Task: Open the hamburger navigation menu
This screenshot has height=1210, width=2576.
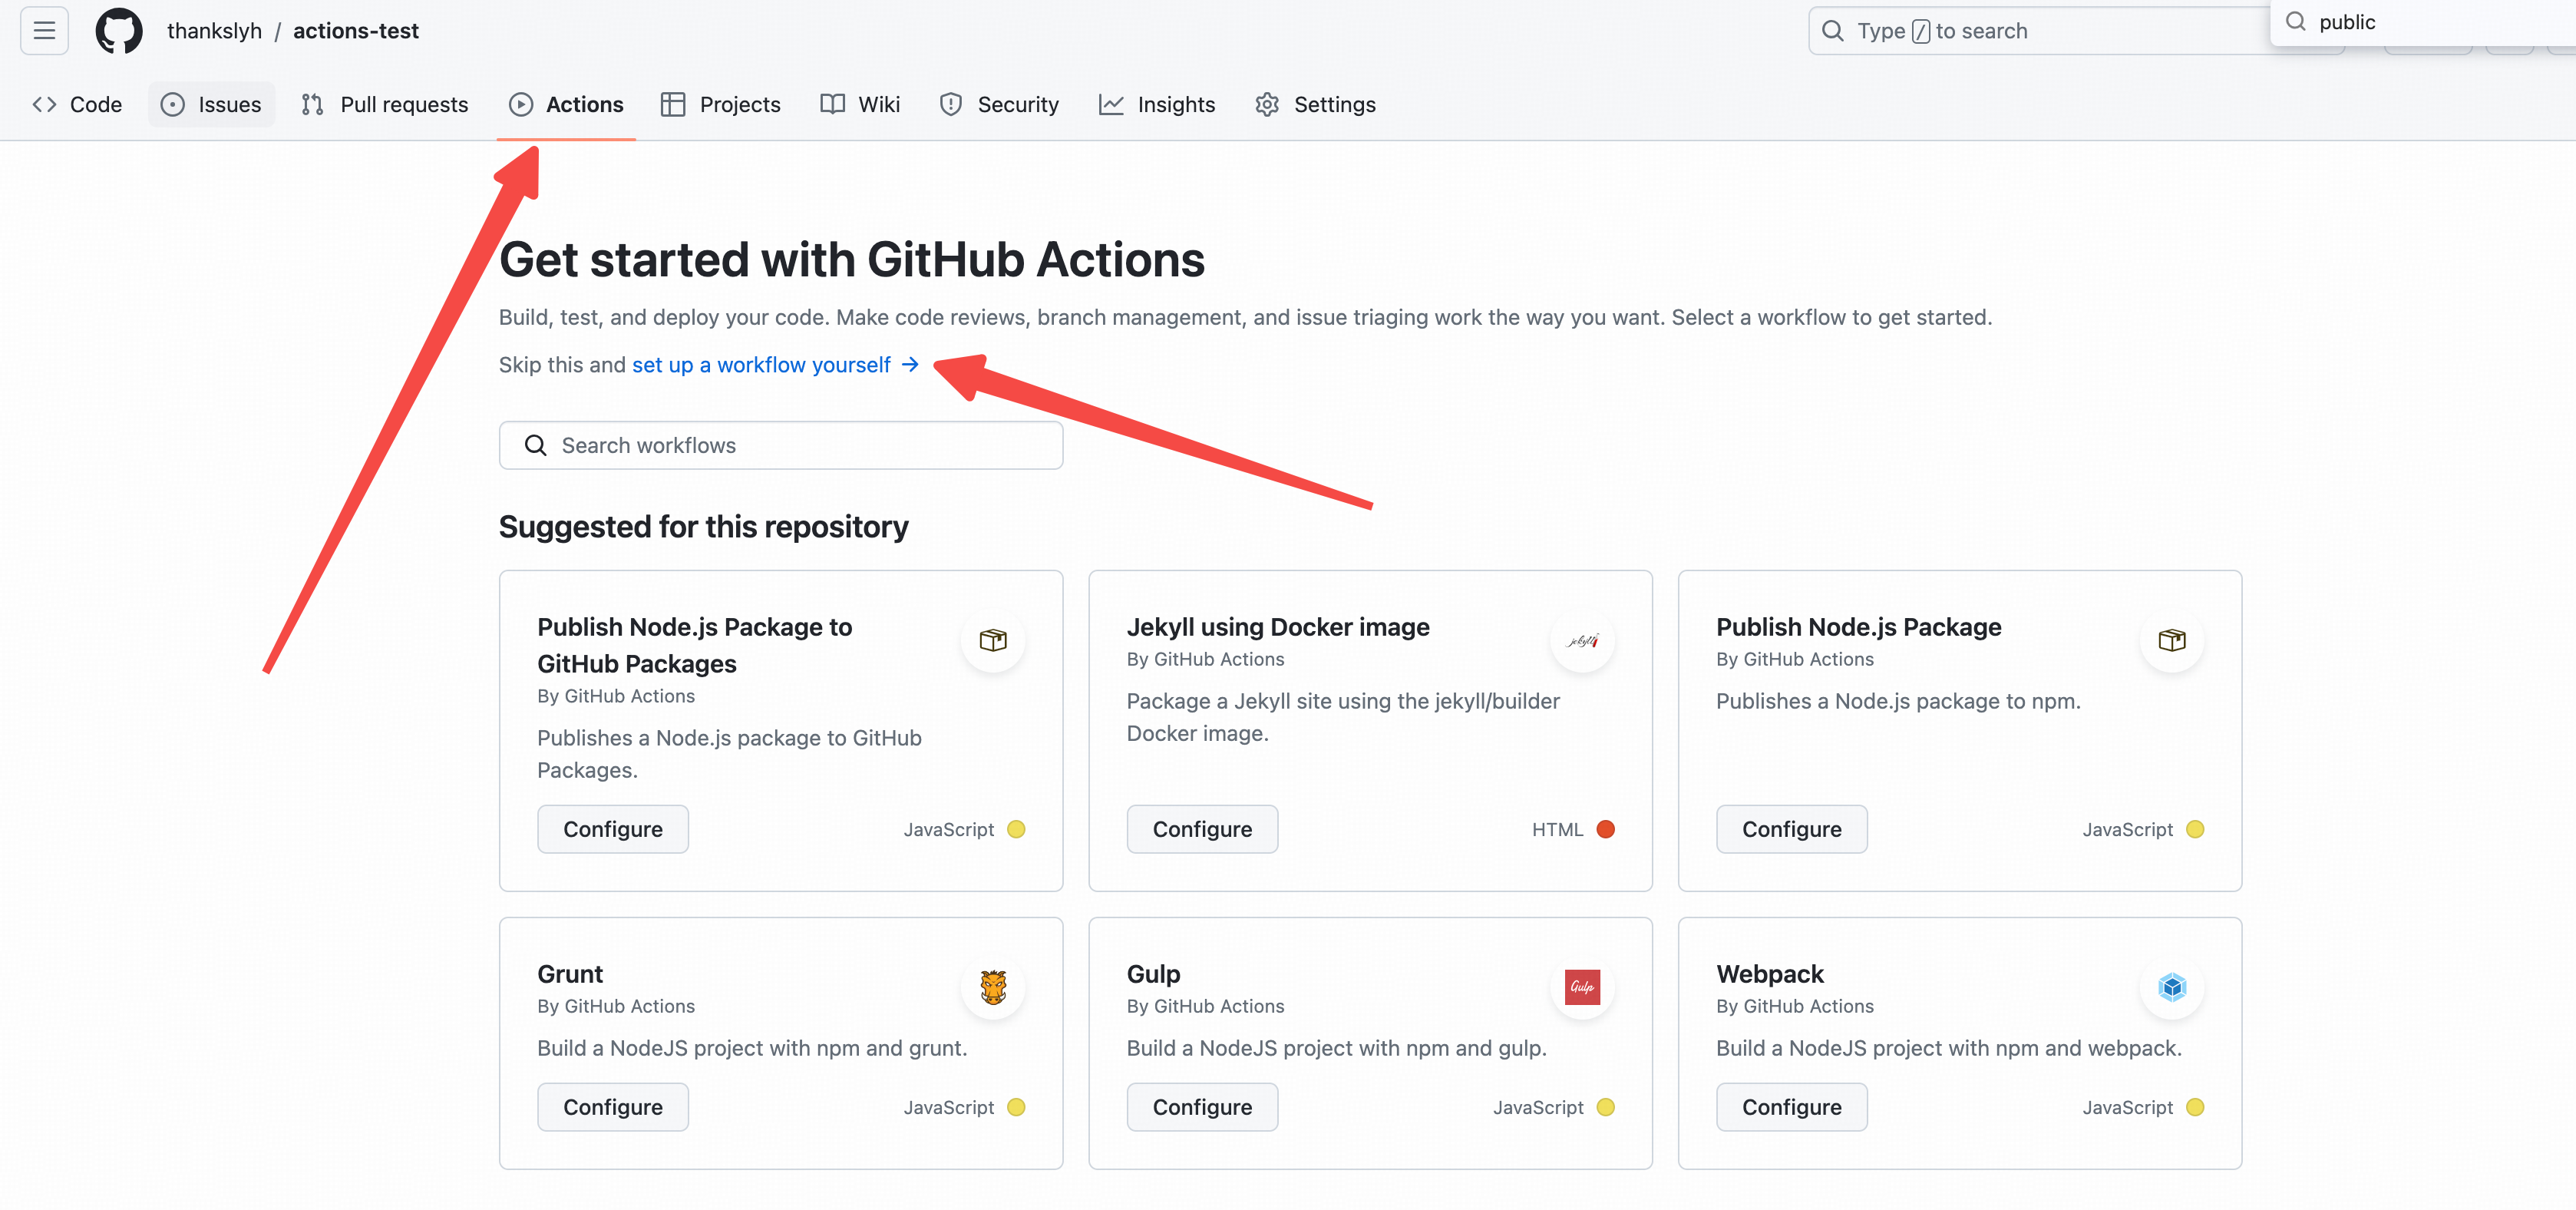Action: 44,30
